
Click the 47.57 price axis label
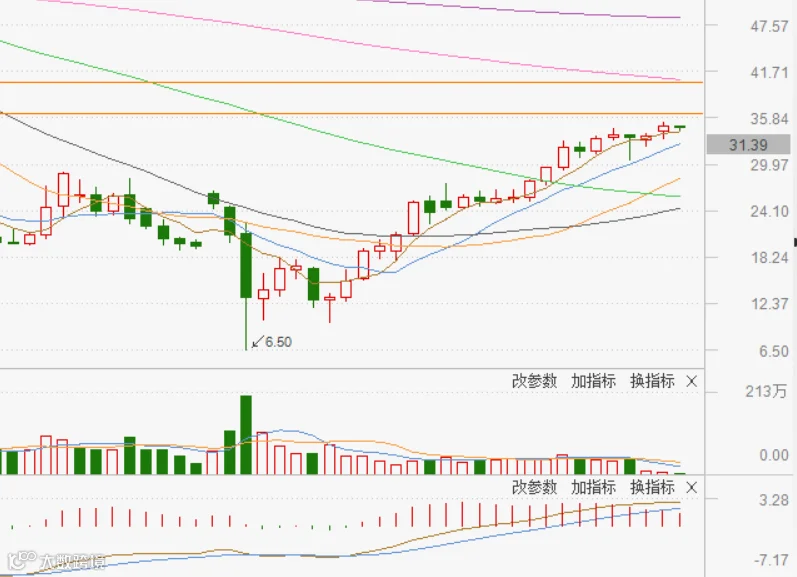[x=769, y=26]
